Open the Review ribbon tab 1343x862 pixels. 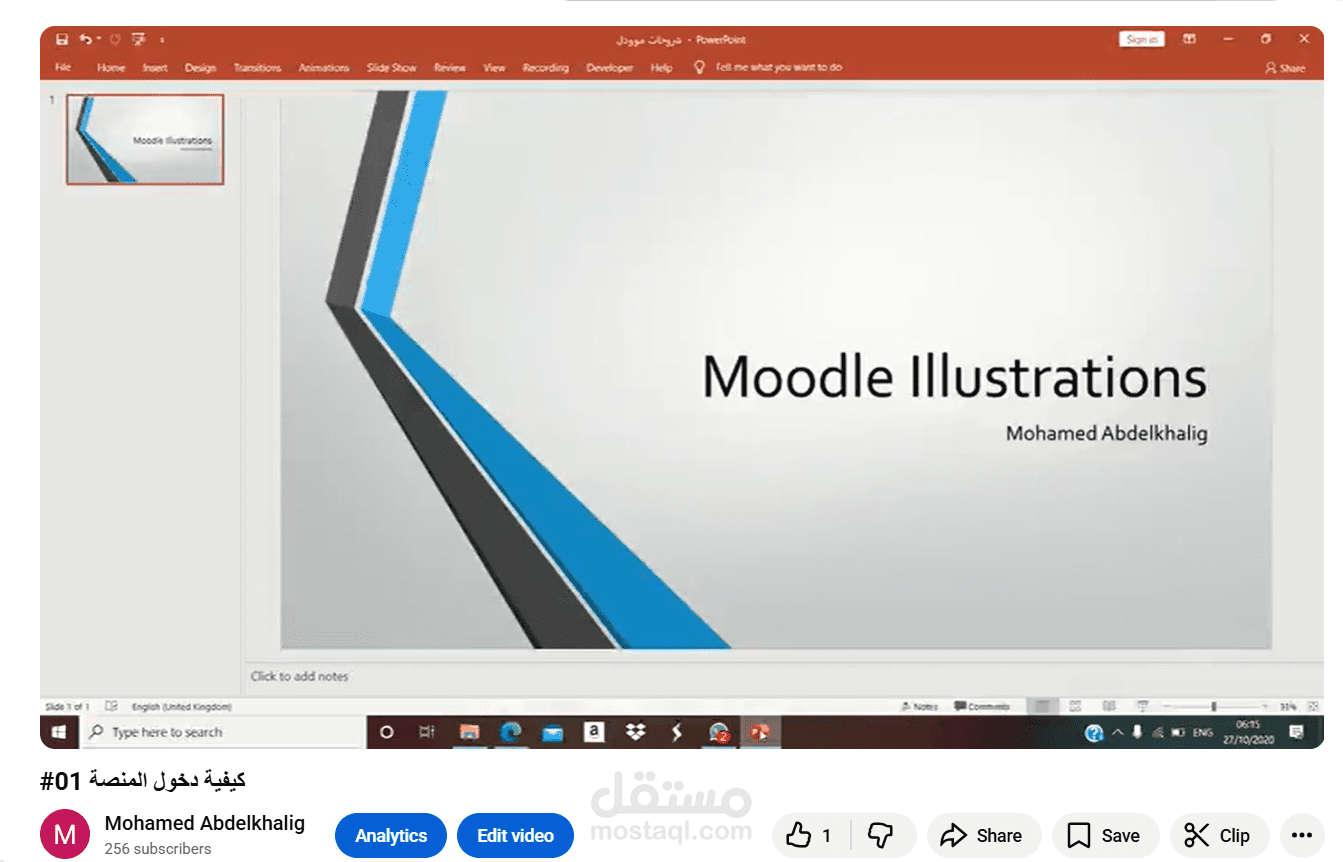[449, 68]
